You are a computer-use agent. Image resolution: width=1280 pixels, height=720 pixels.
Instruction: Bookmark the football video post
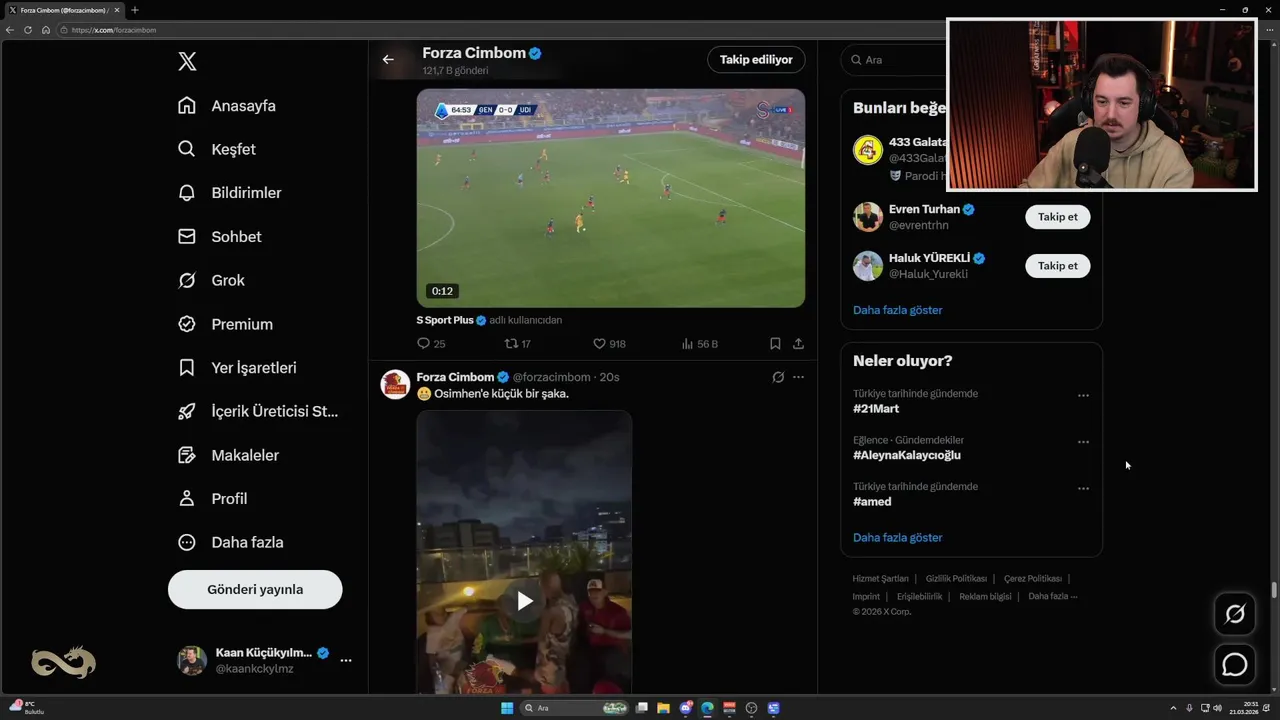pyautogui.click(x=775, y=344)
